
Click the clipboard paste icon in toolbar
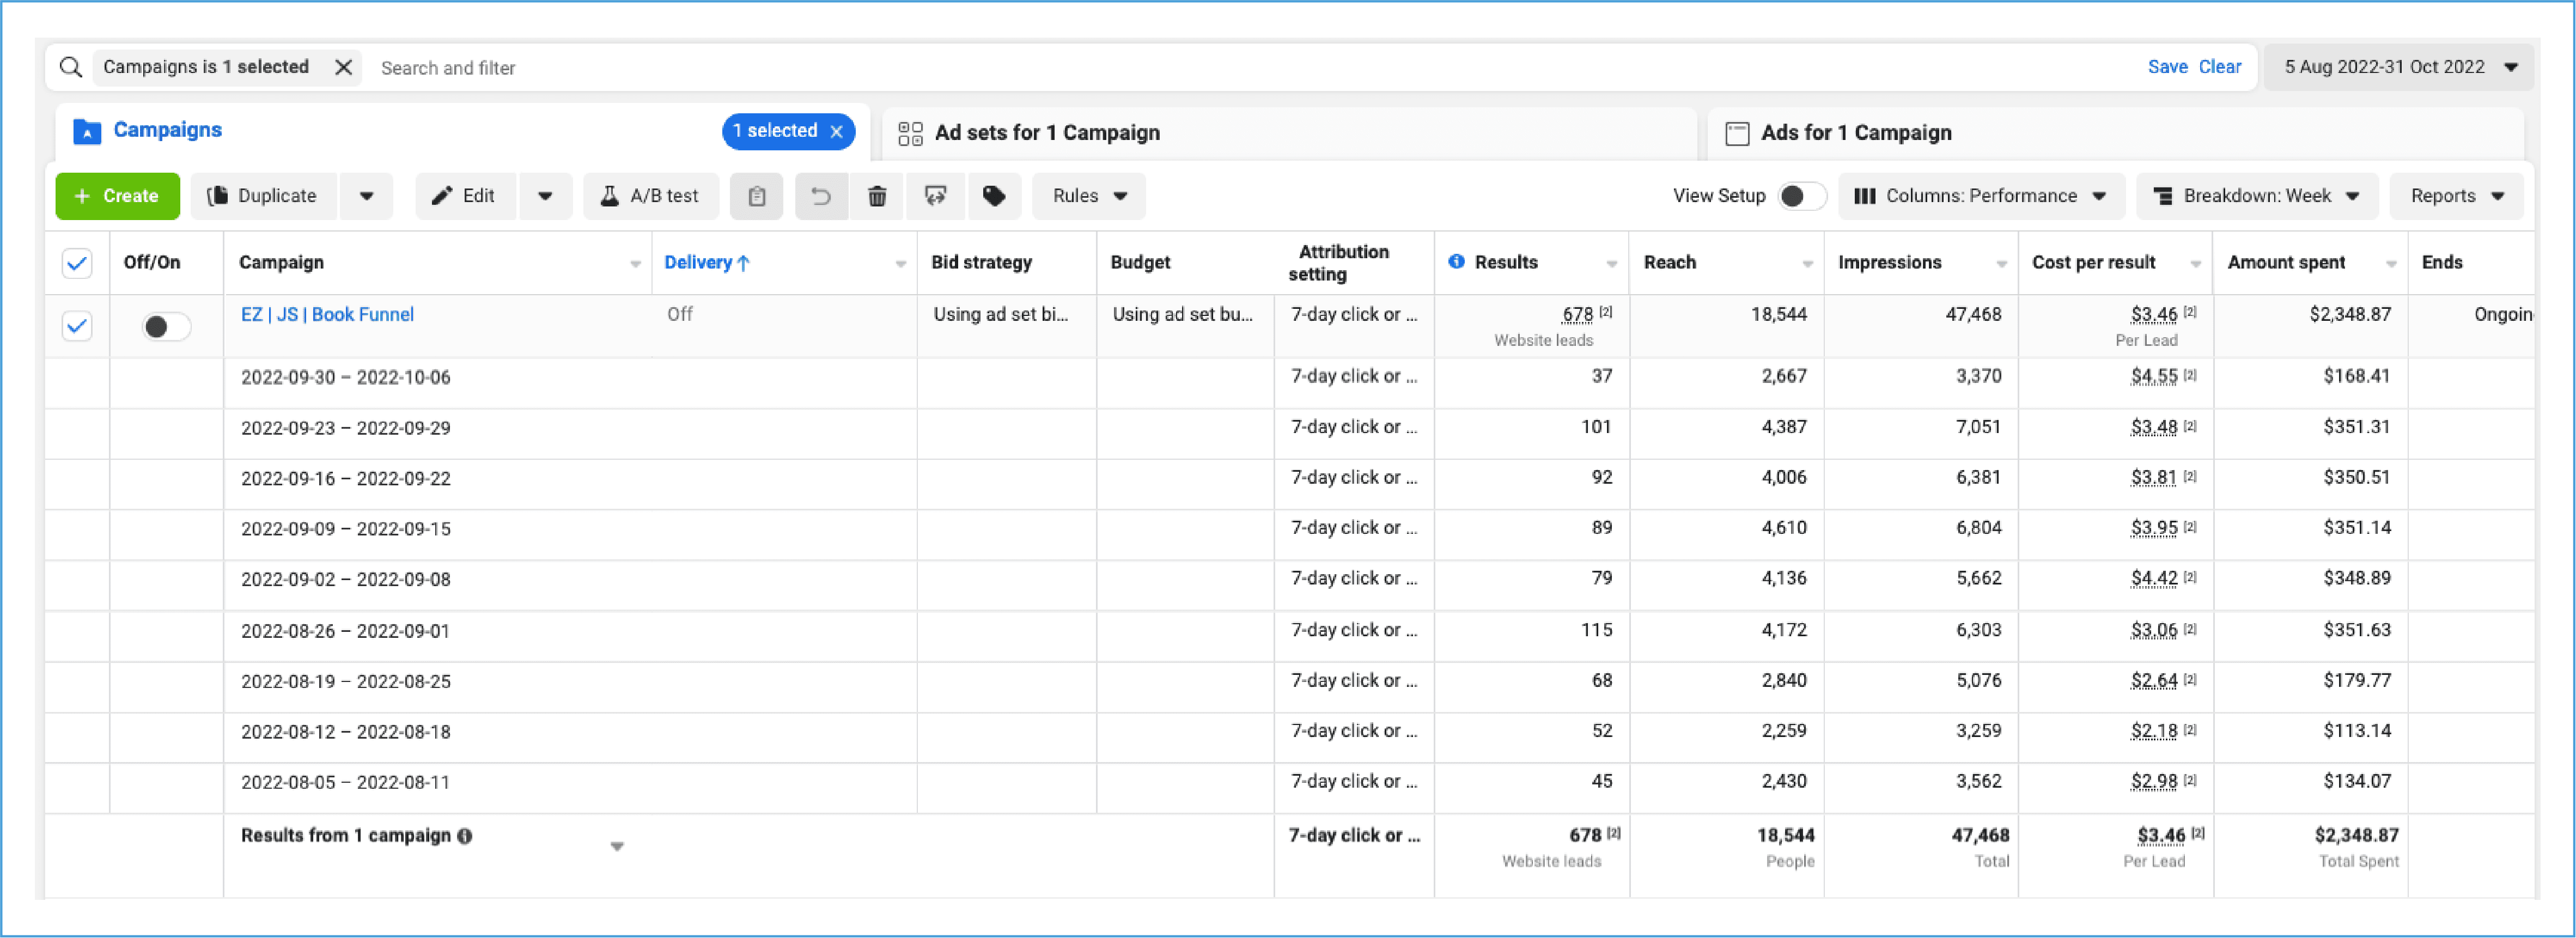pyautogui.click(x=756, y=196)
